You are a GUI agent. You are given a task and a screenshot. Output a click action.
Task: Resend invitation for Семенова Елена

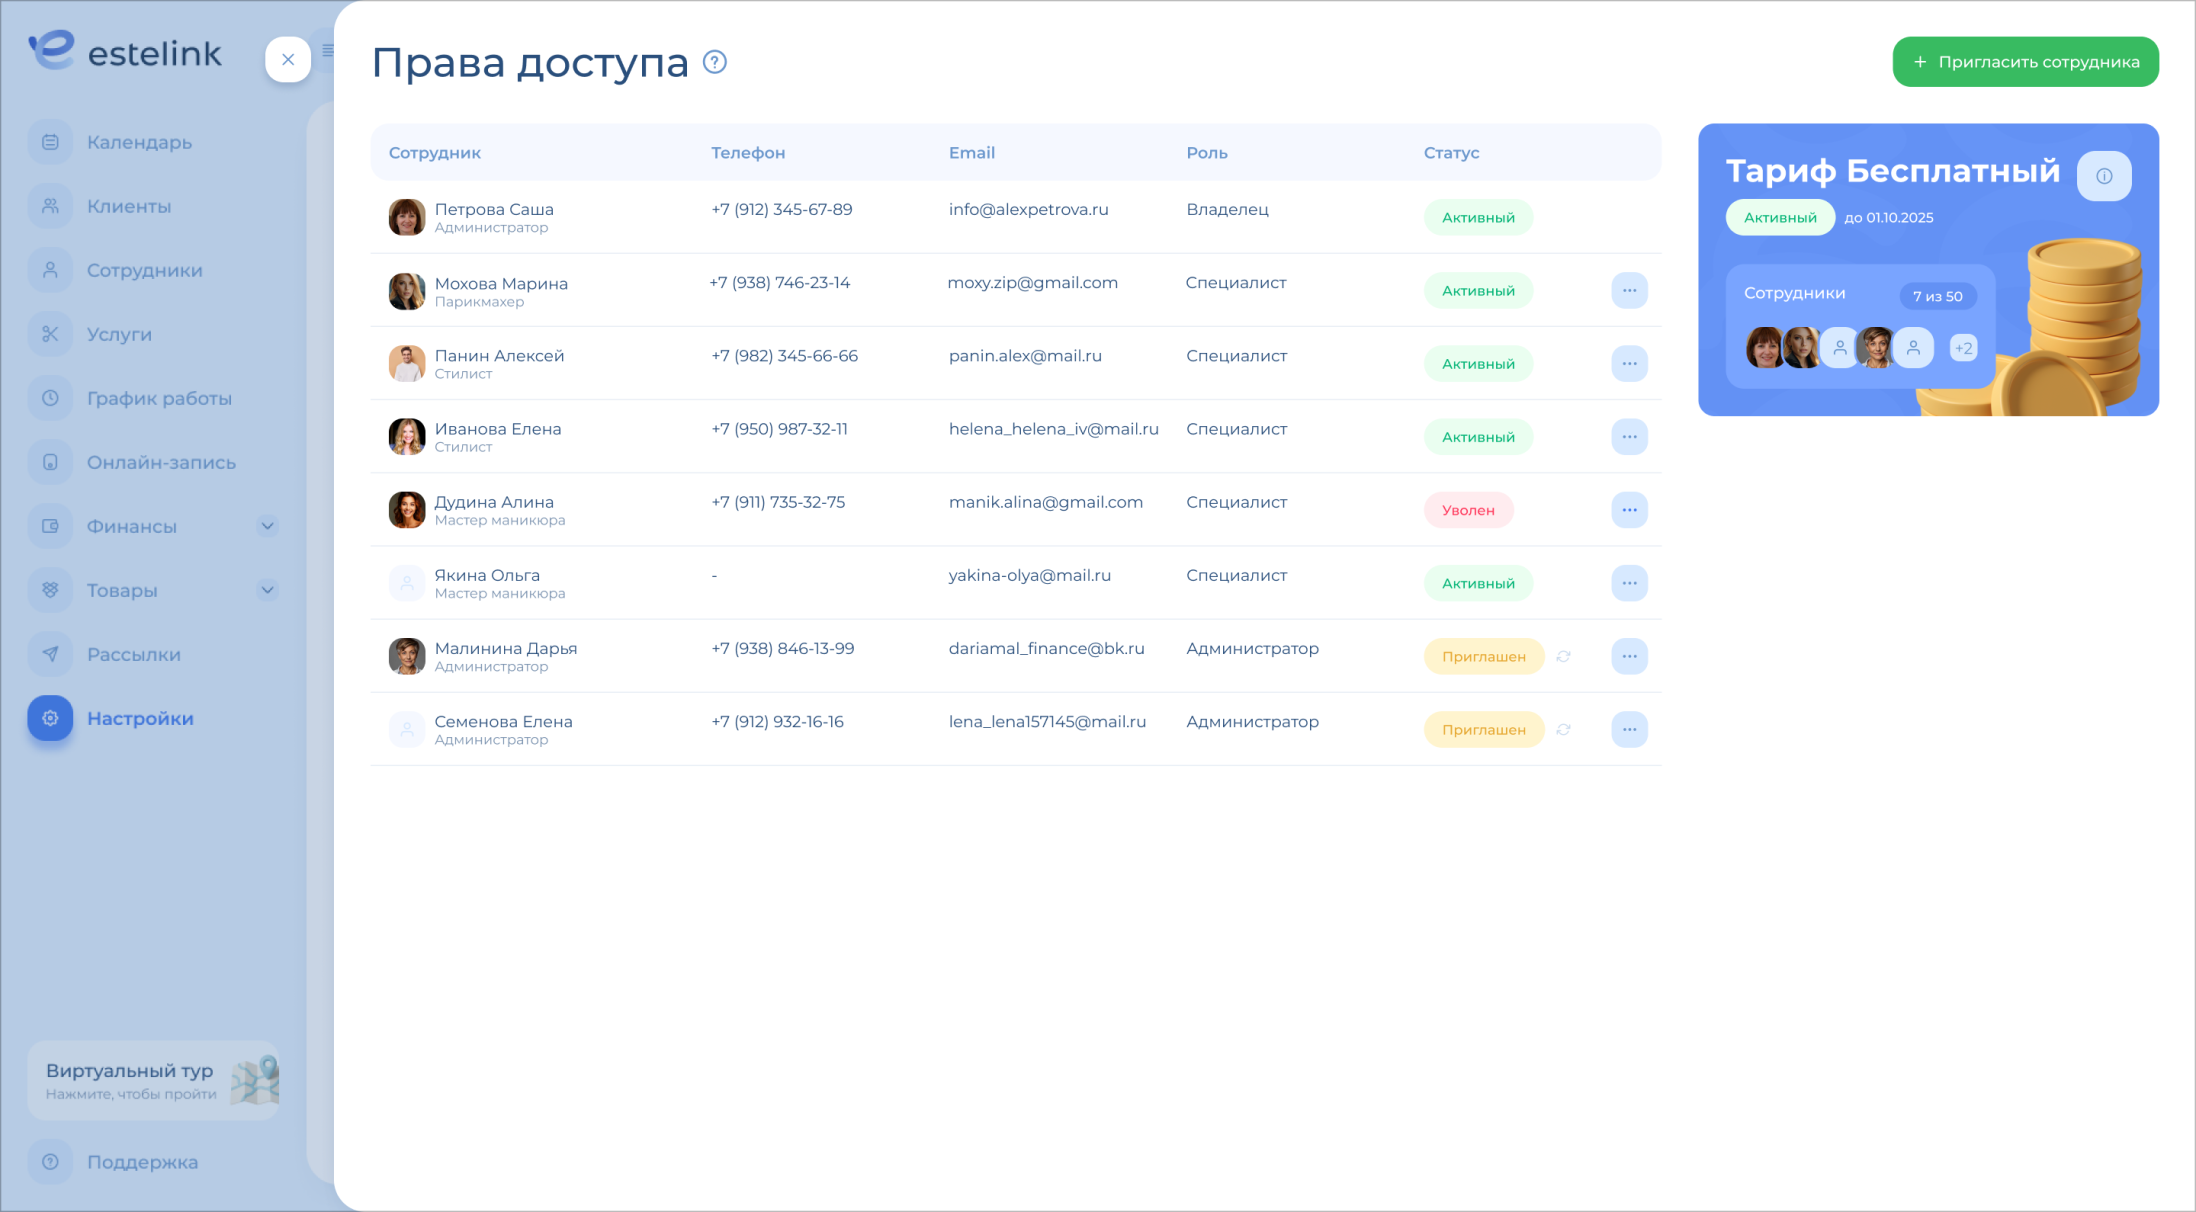click(1564, 730)
